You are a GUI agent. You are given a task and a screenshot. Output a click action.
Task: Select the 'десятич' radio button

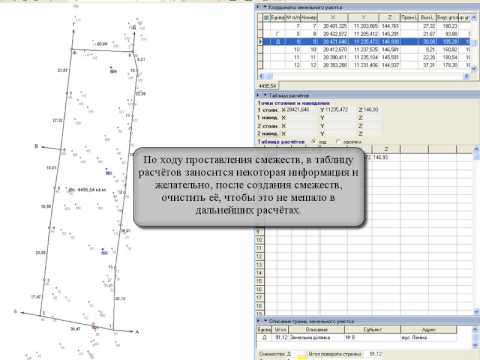point(338,142)
